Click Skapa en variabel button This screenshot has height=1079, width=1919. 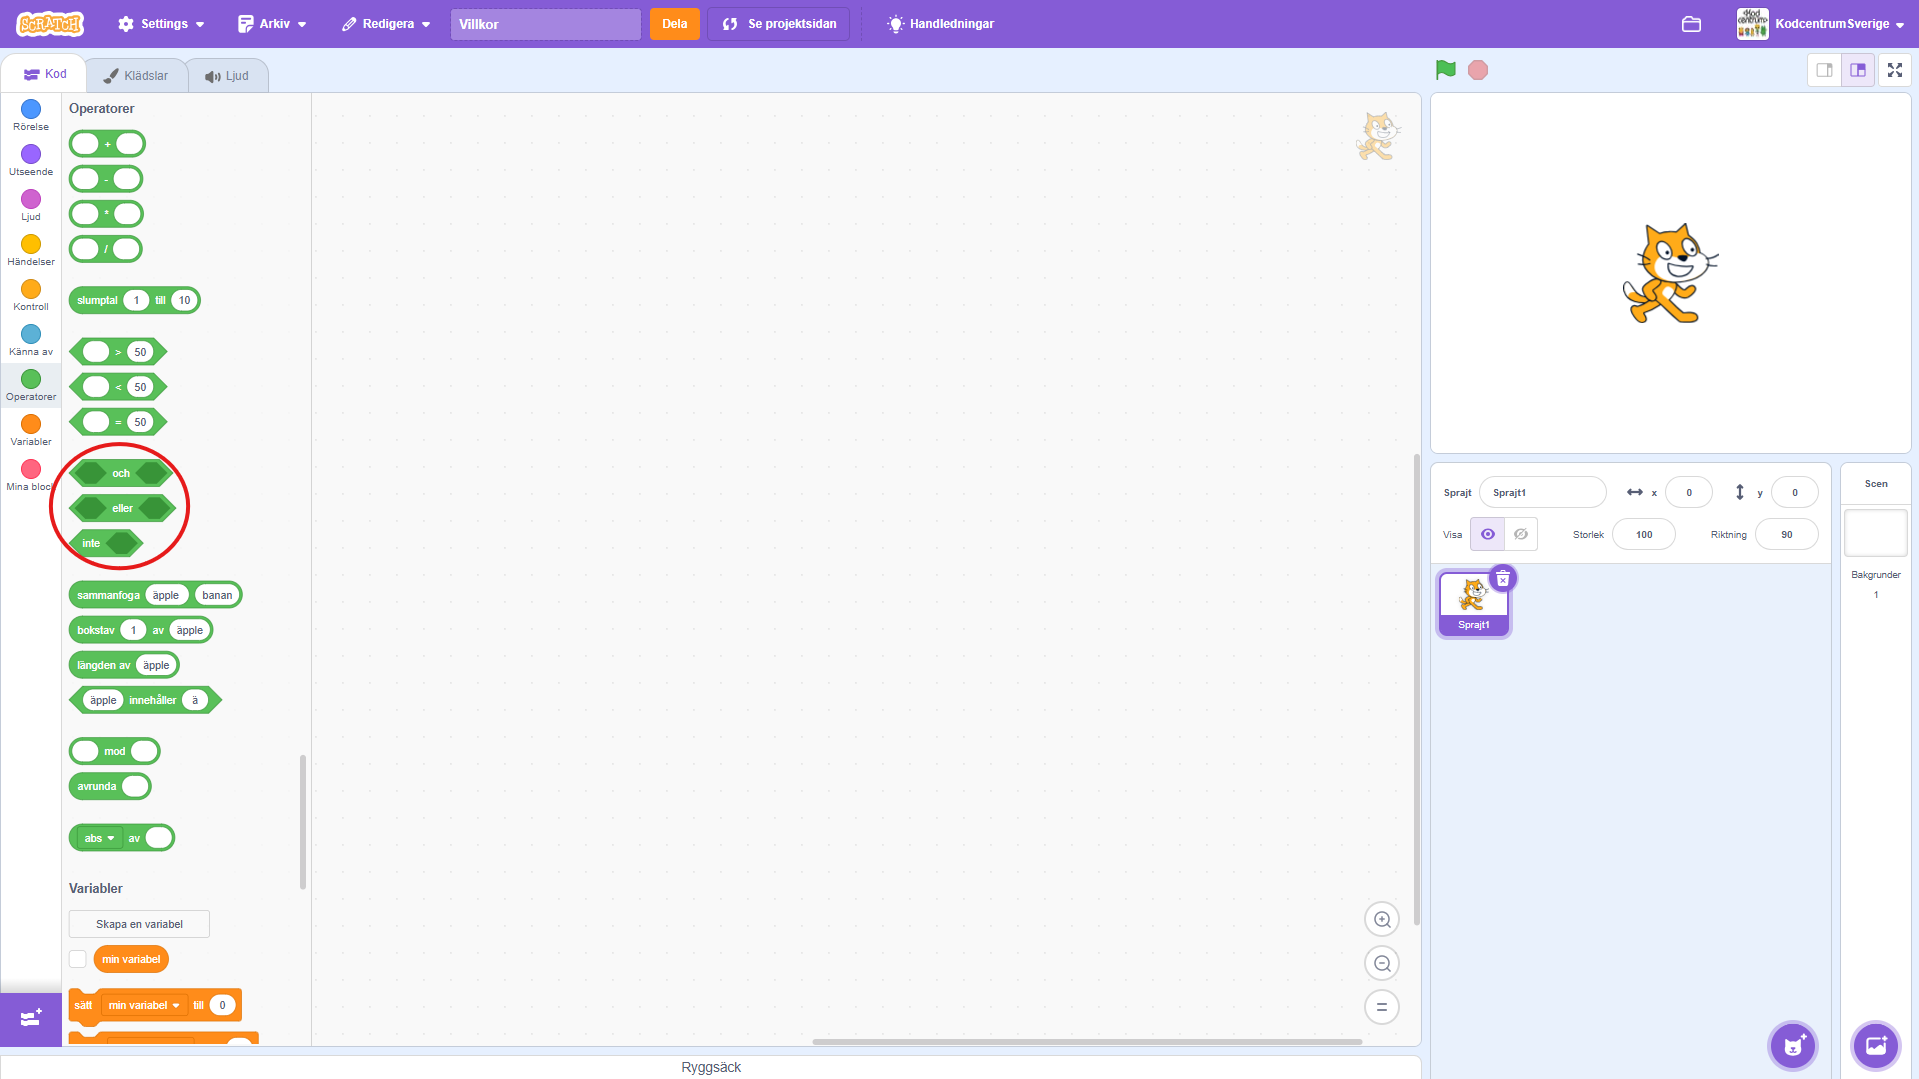(x=139, y=924)
